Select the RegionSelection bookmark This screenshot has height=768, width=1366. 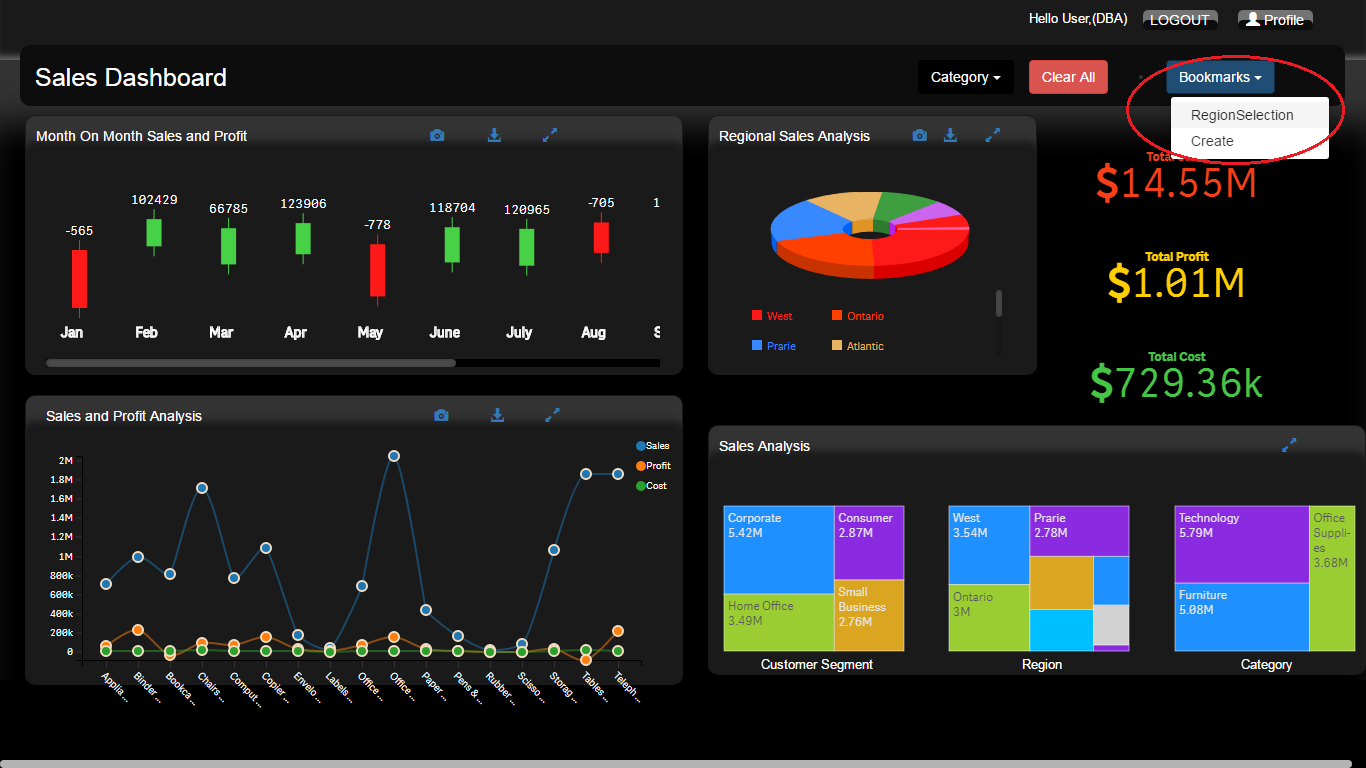point(1241,115)
